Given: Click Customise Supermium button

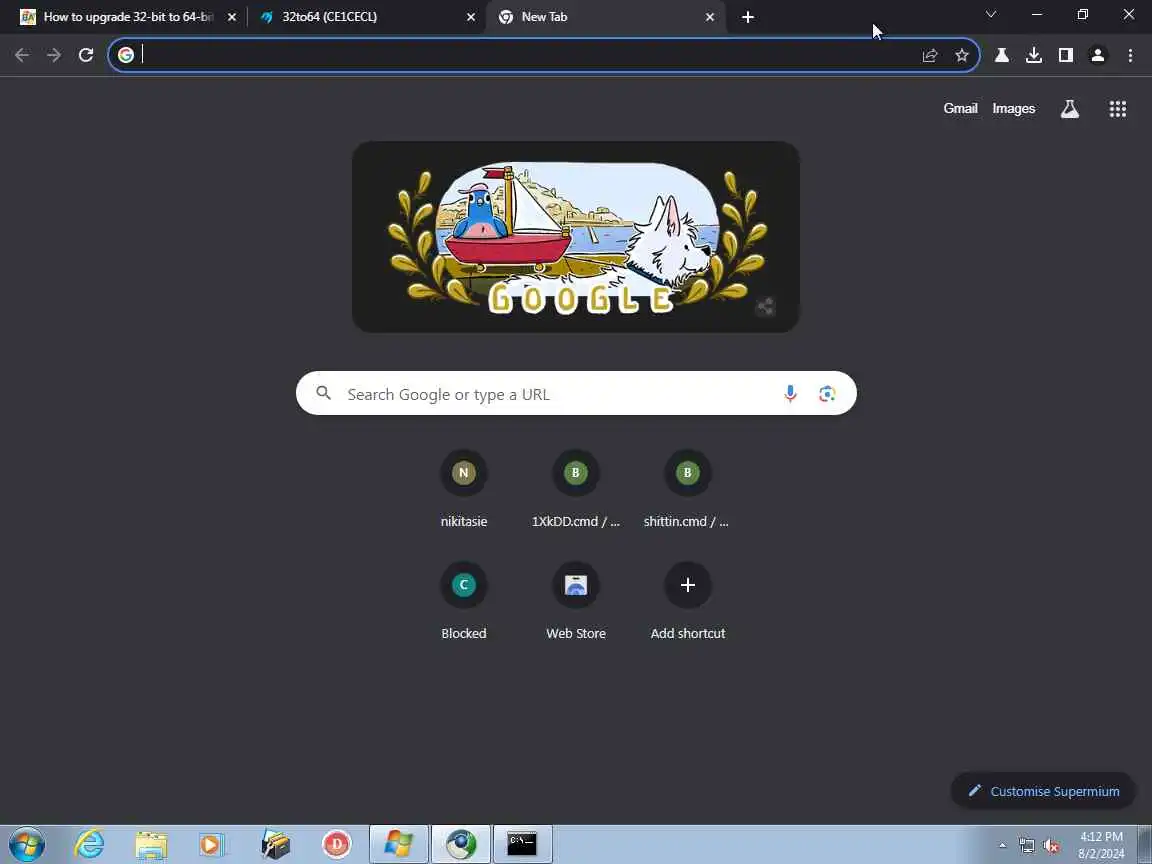Looking at the screenshot, I should pos(1043,791).
